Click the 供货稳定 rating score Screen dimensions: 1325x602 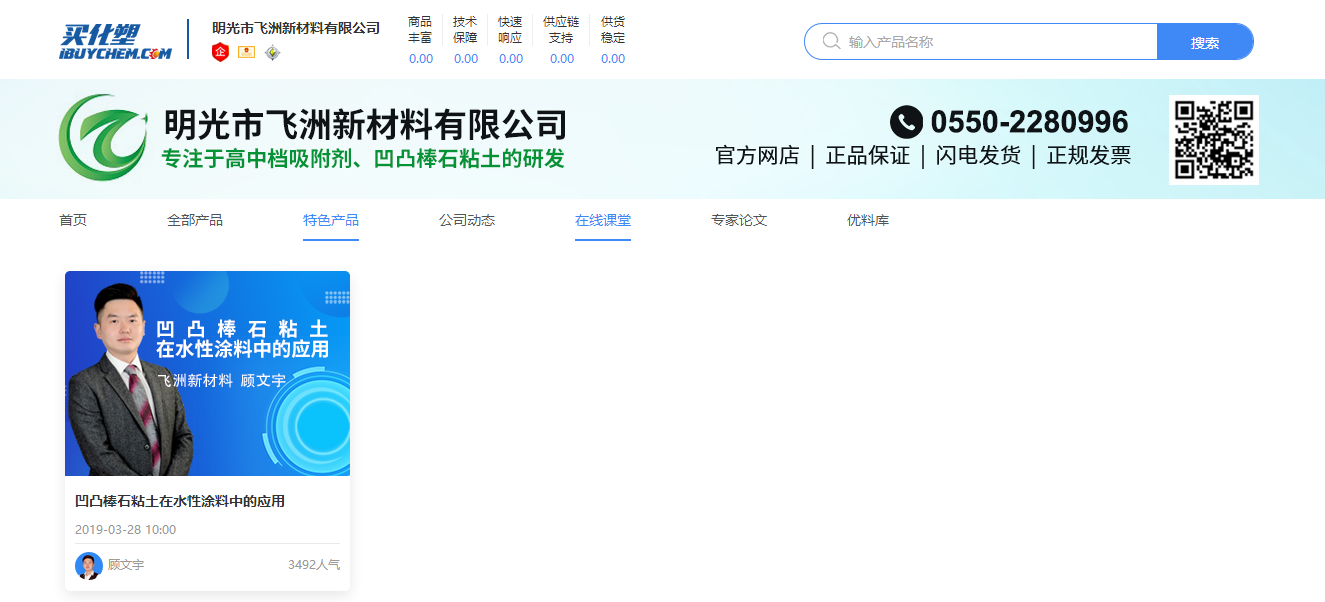pyautogui.click(x=613, y=59)
